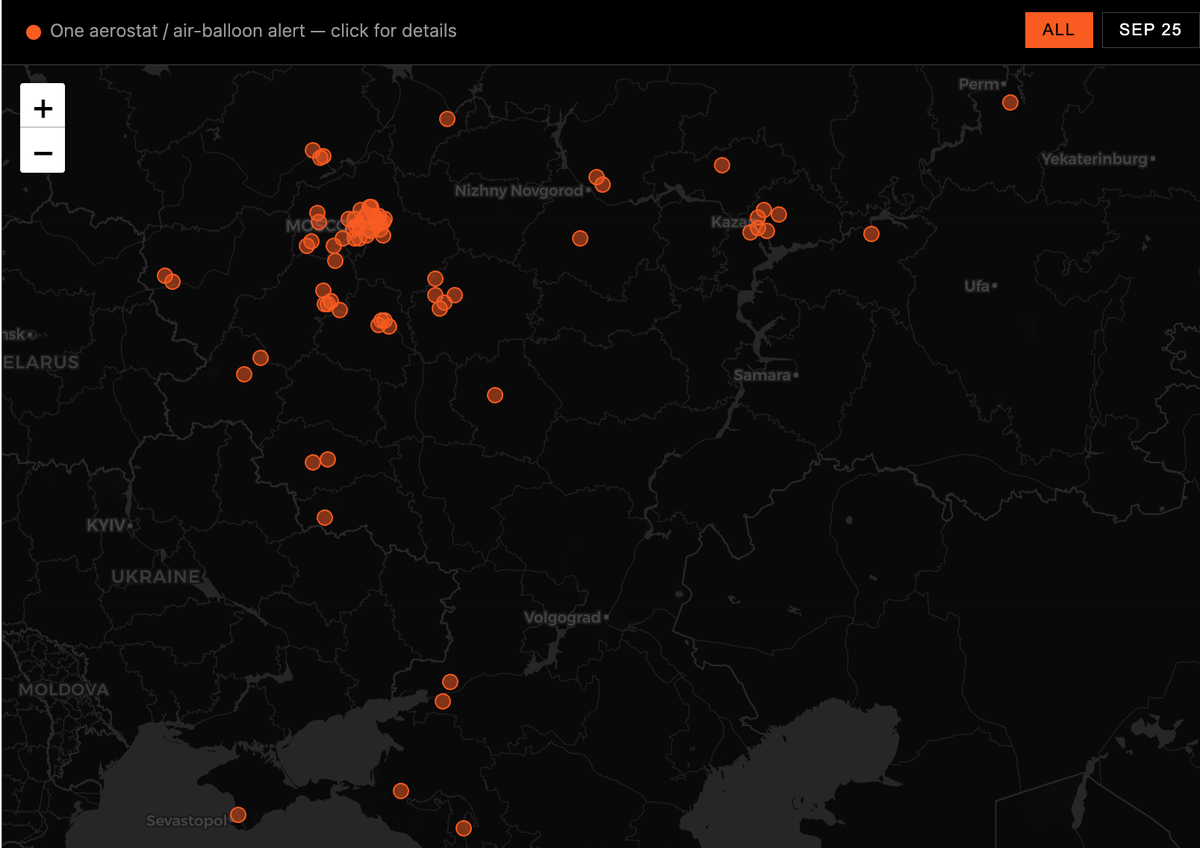Filter alerts to SEP 25
This screenshot has height=848, width=1200.
[1150, 30]
